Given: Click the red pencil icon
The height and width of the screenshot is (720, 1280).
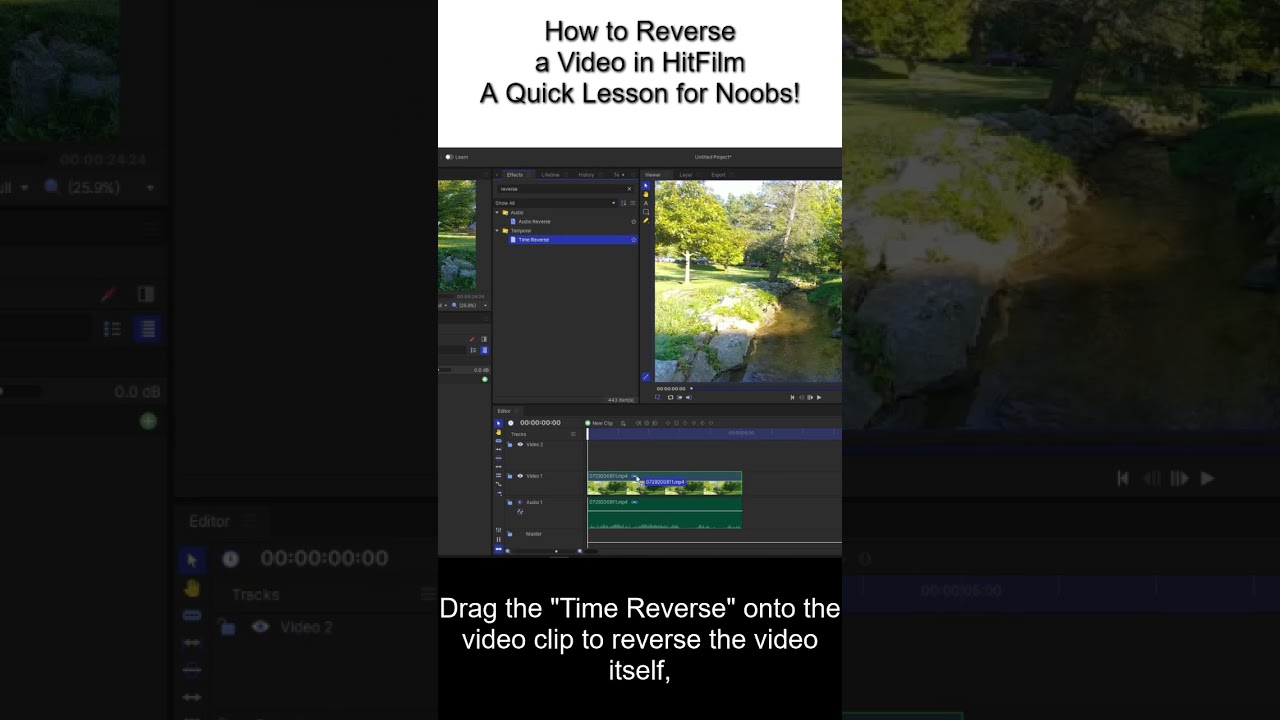Looking at the screenshot, I should tap(472, 339).
